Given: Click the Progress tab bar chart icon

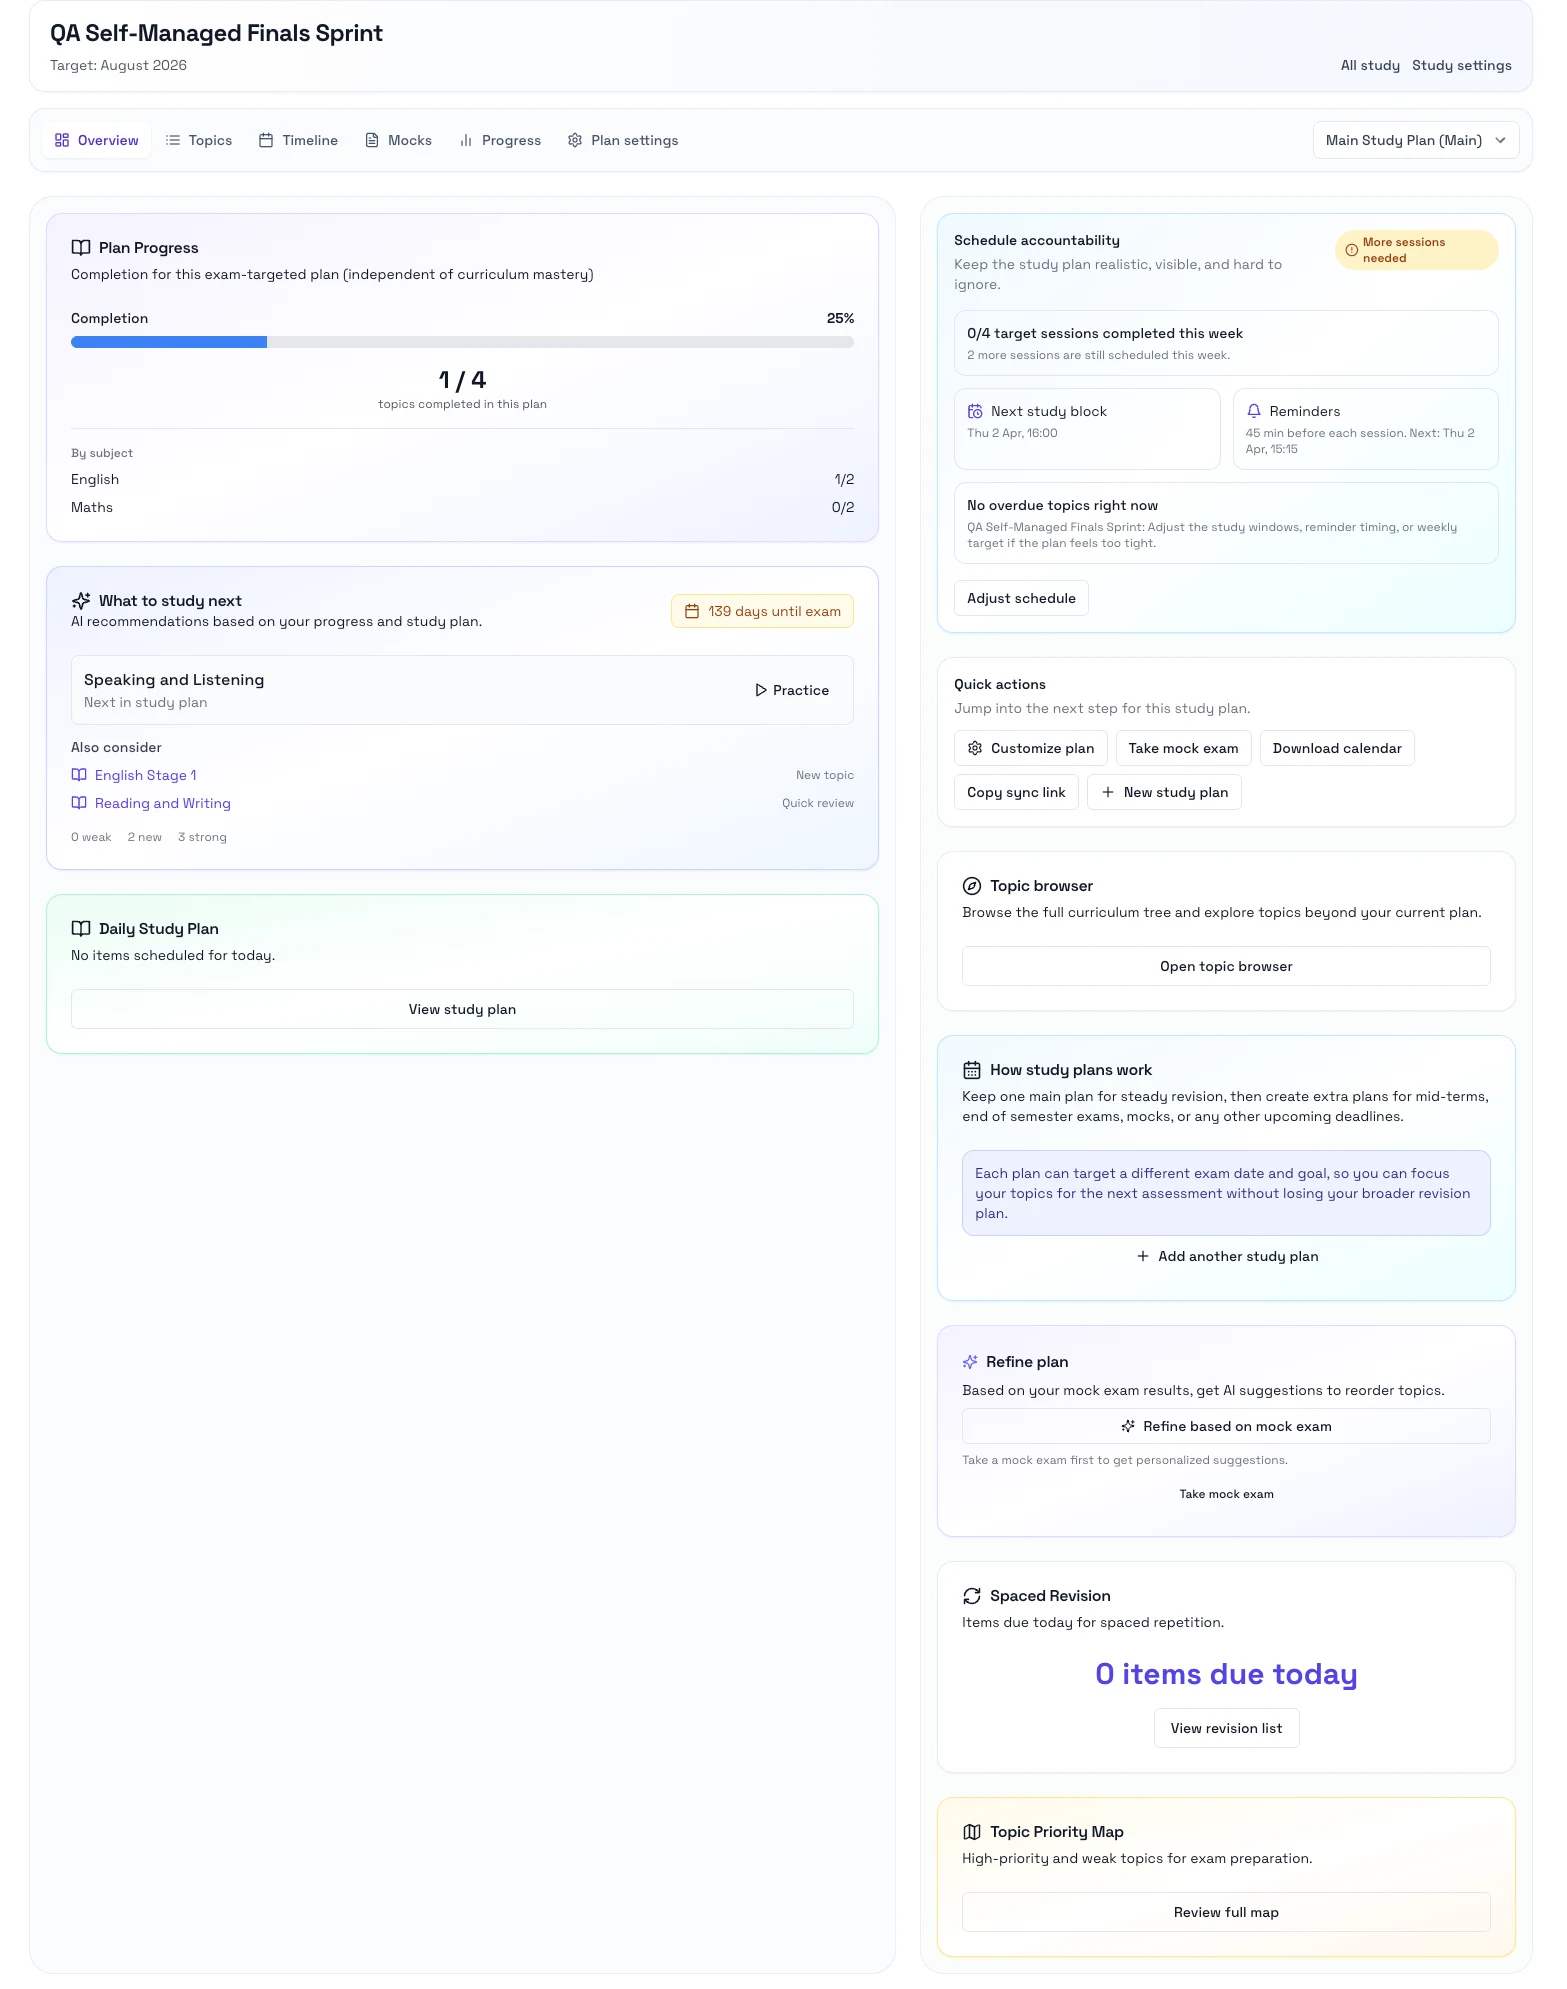Looking at the screenshot, I should [466, 140].
